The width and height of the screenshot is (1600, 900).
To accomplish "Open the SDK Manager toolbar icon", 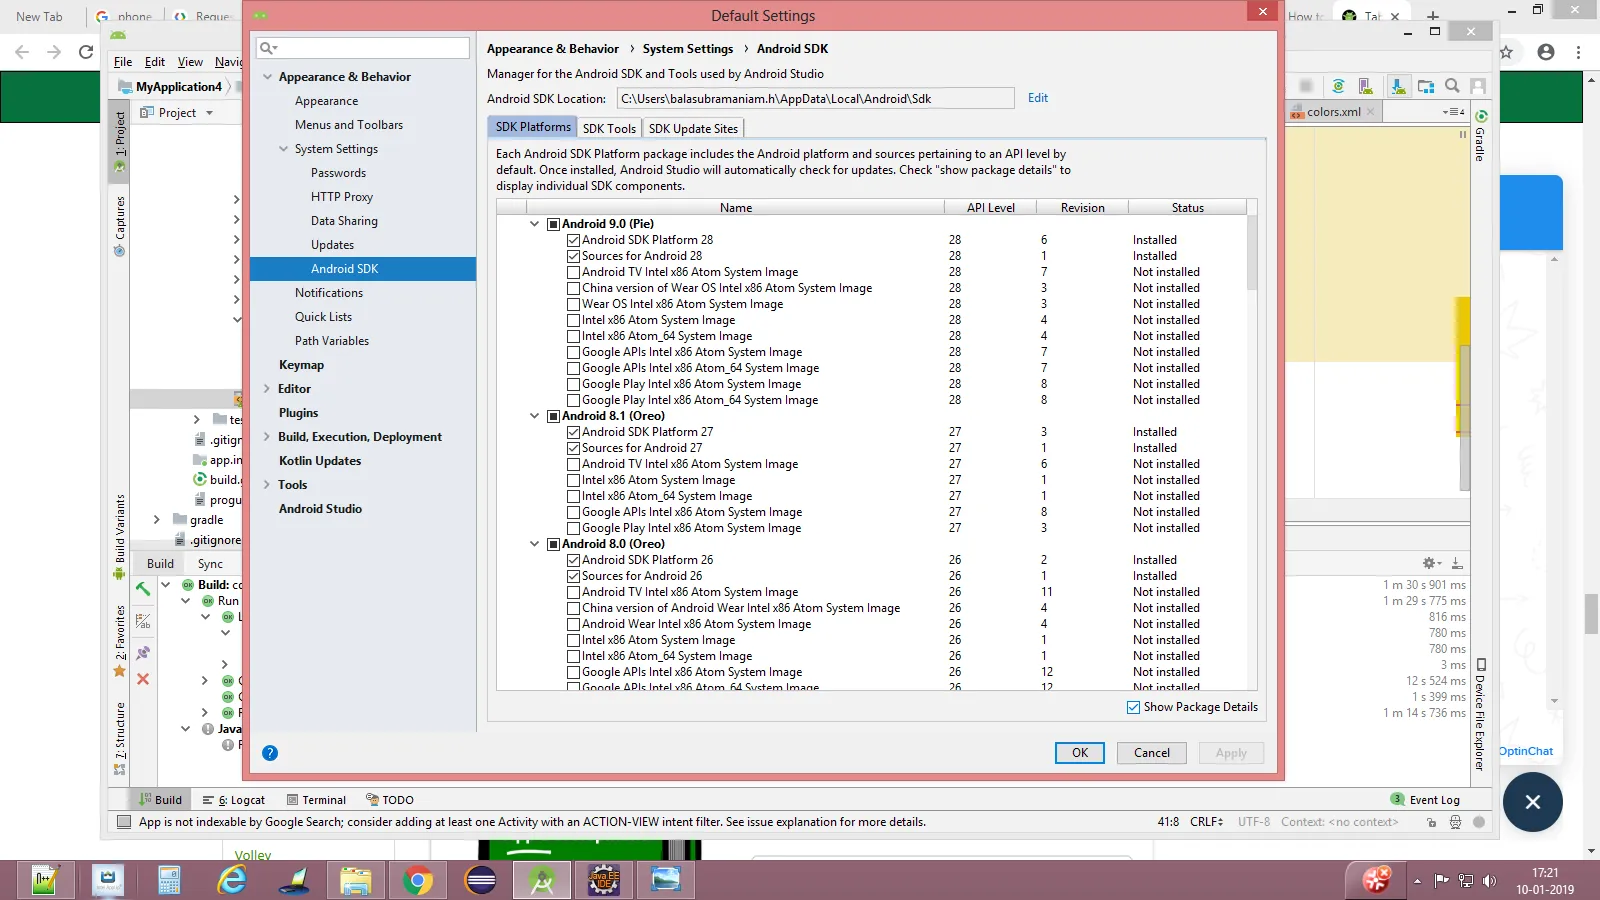I will click(x=1398, y=87).
